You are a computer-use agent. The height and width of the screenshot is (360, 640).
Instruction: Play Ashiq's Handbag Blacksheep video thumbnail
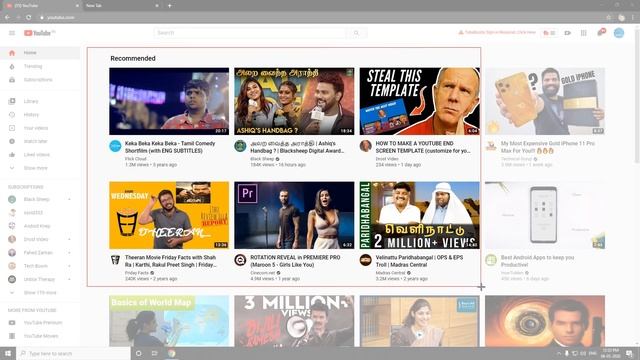(x=294, y=101)
